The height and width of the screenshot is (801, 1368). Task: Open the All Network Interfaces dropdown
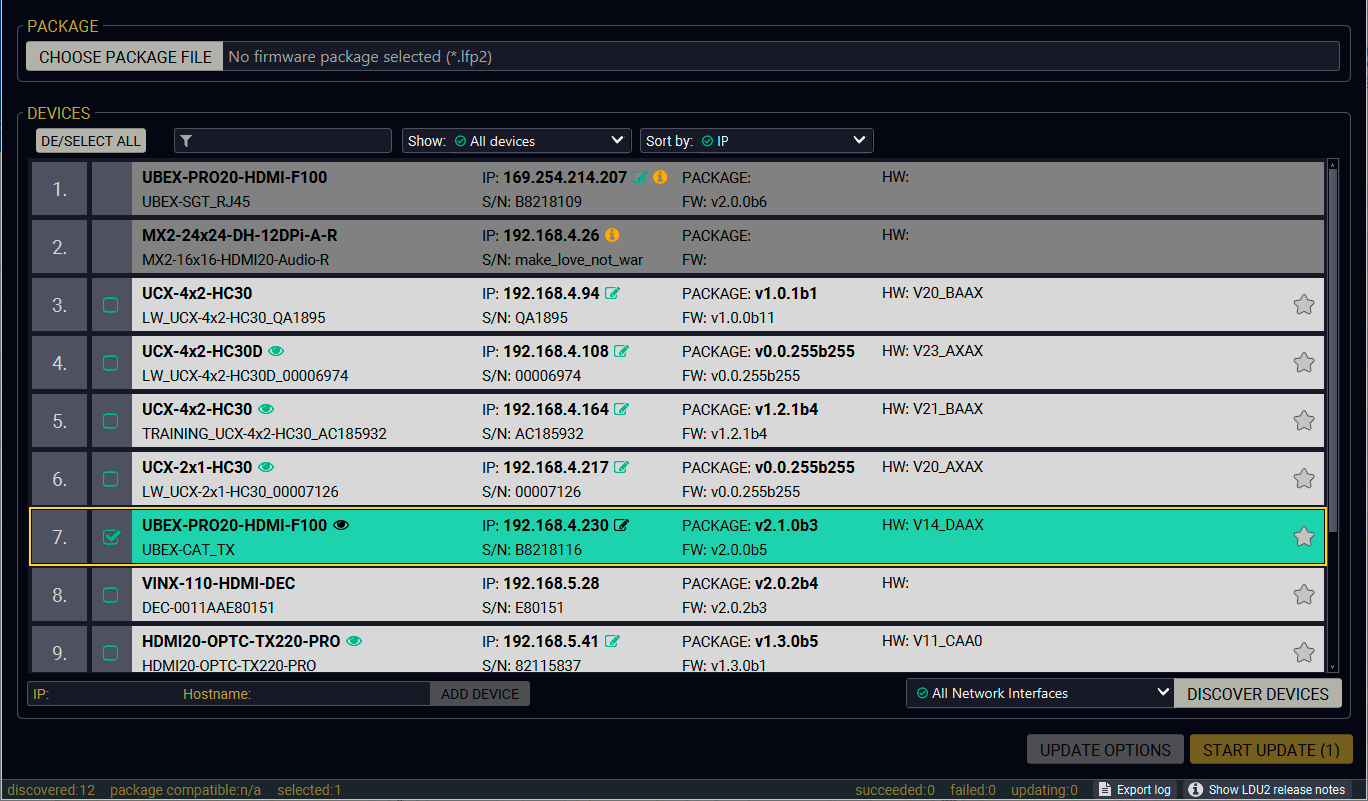[x=1039, y=693]
